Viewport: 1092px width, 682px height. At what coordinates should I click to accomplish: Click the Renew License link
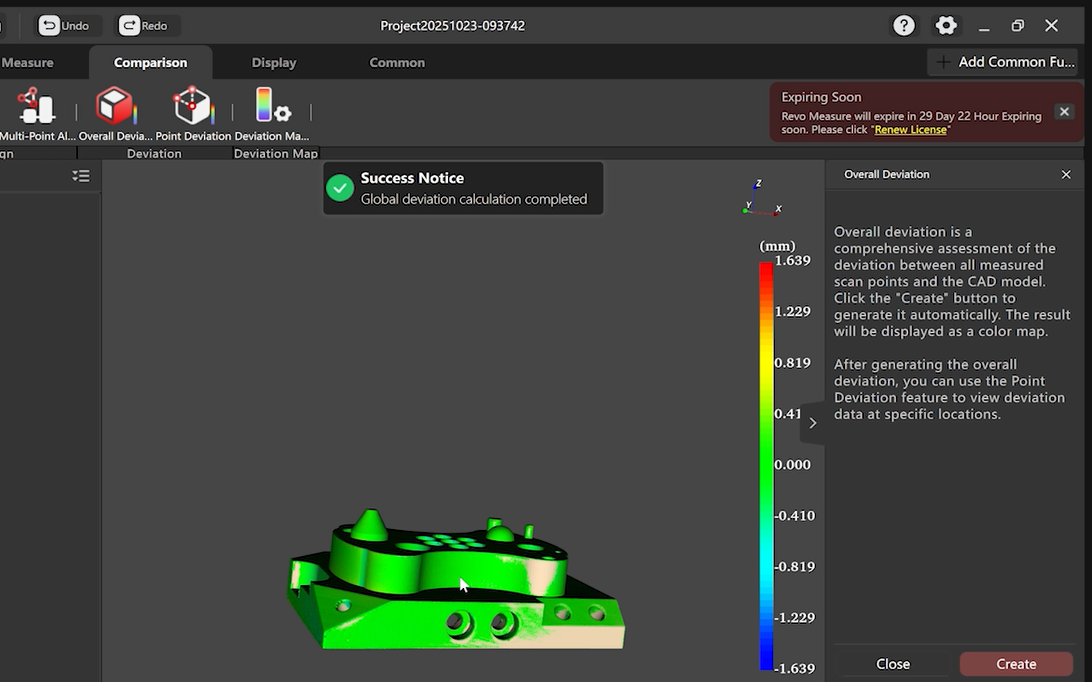coord(911,130)
